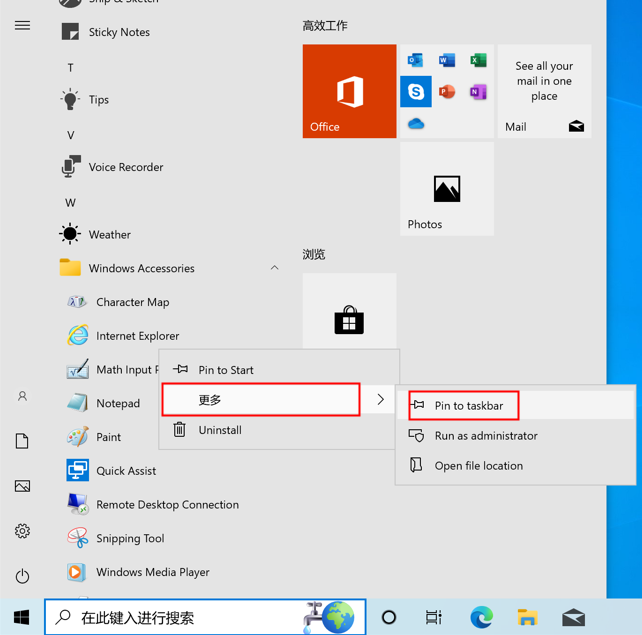Click the taskbar search box

180,617
